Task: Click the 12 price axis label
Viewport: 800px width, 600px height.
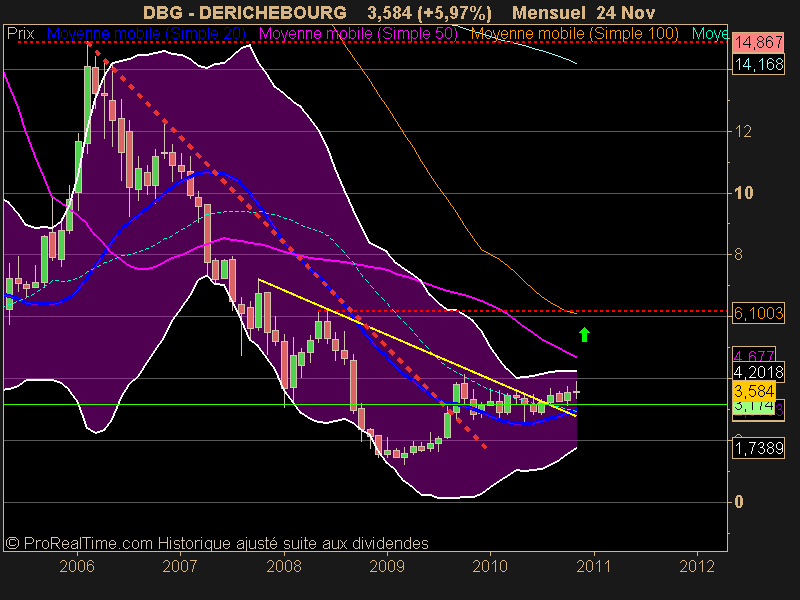Action: point(743,132)
